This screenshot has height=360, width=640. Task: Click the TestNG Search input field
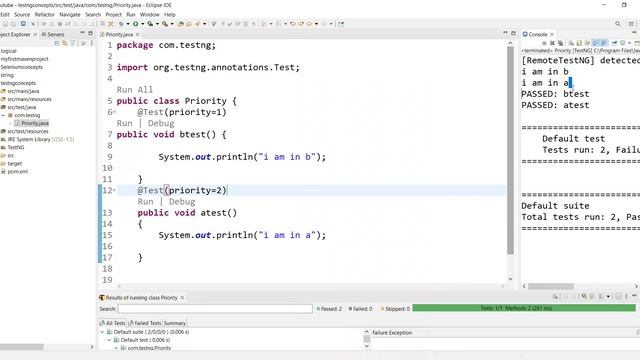215,309
